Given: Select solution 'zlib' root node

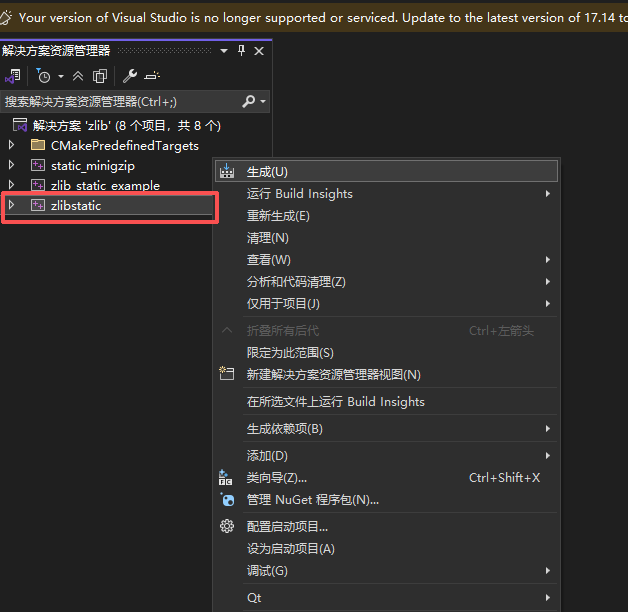Looking at the screenshot, I should pos(127,126).
